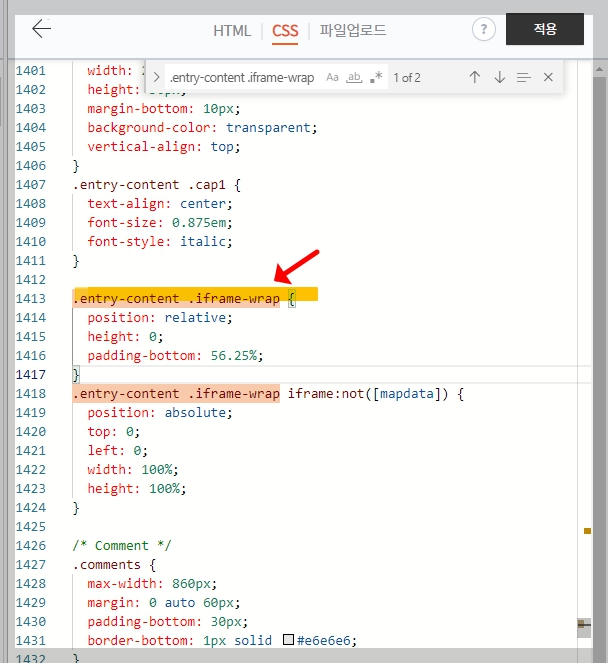Expand the replace field chevron
The image size is (608, 663).
[x=156, y=77]
